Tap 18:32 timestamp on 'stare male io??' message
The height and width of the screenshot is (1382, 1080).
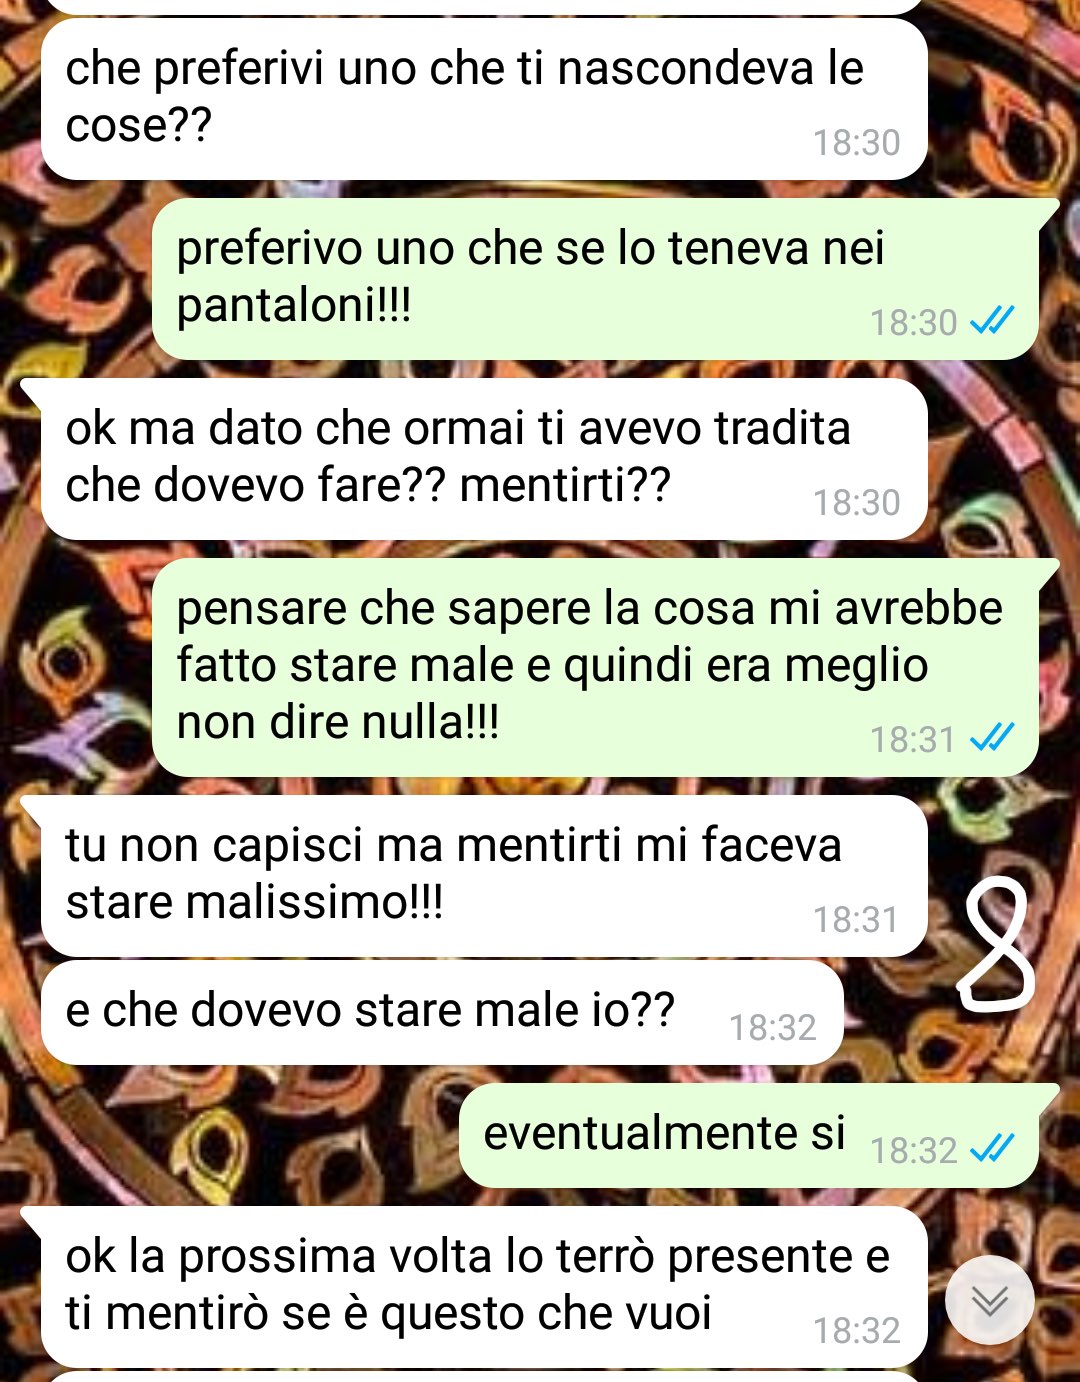click(773, 1028)
